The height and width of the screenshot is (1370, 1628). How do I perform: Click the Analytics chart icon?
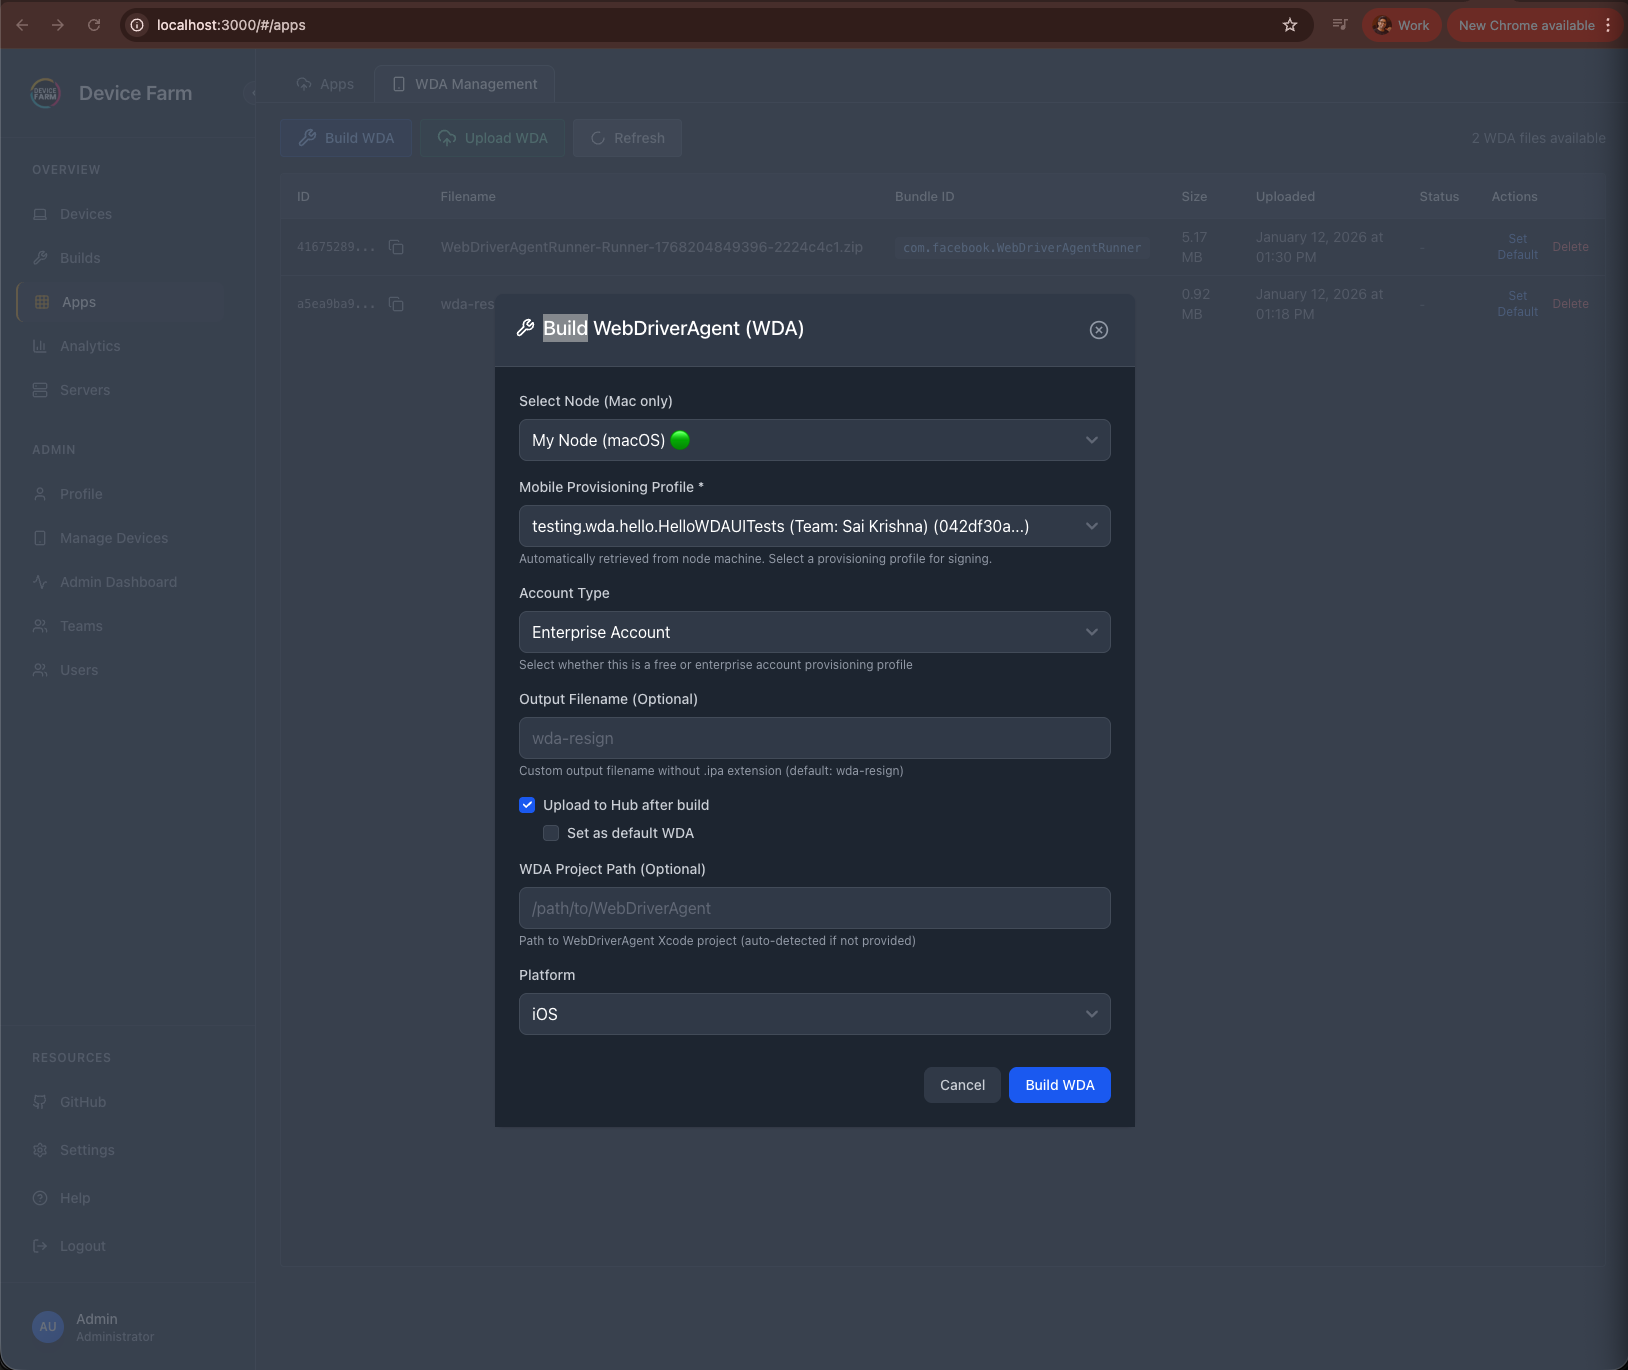40,346
